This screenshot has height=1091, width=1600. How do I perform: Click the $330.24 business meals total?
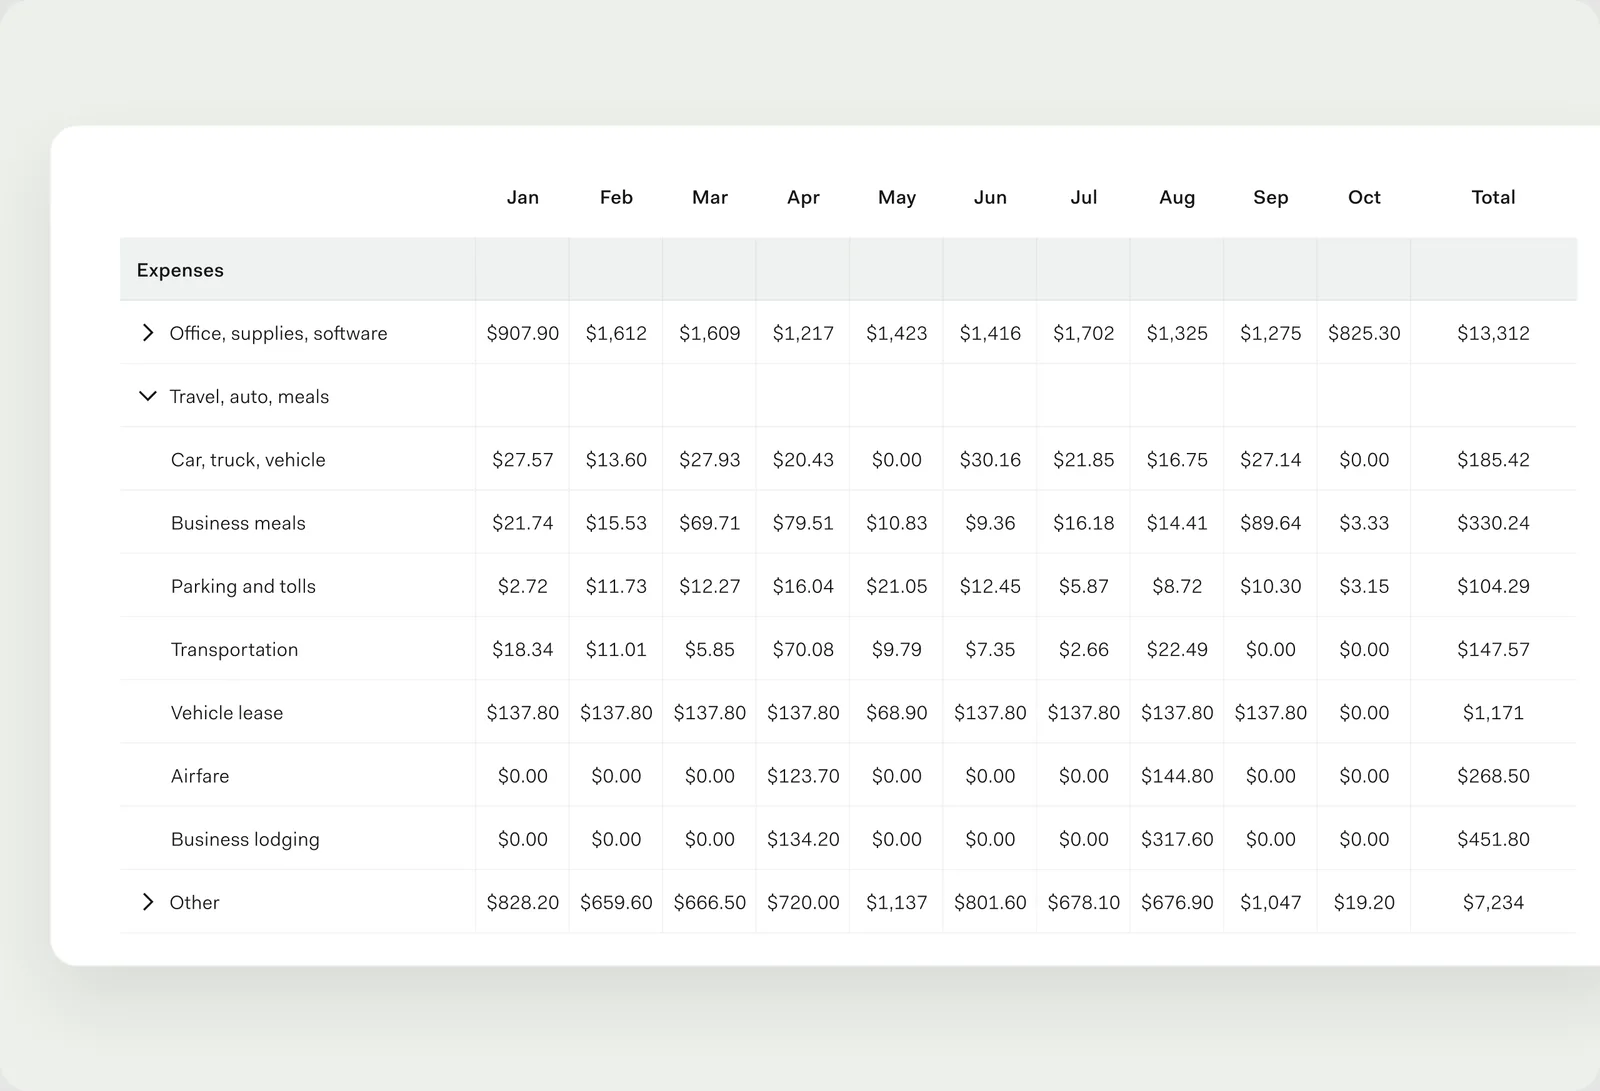coord(1493,523)
